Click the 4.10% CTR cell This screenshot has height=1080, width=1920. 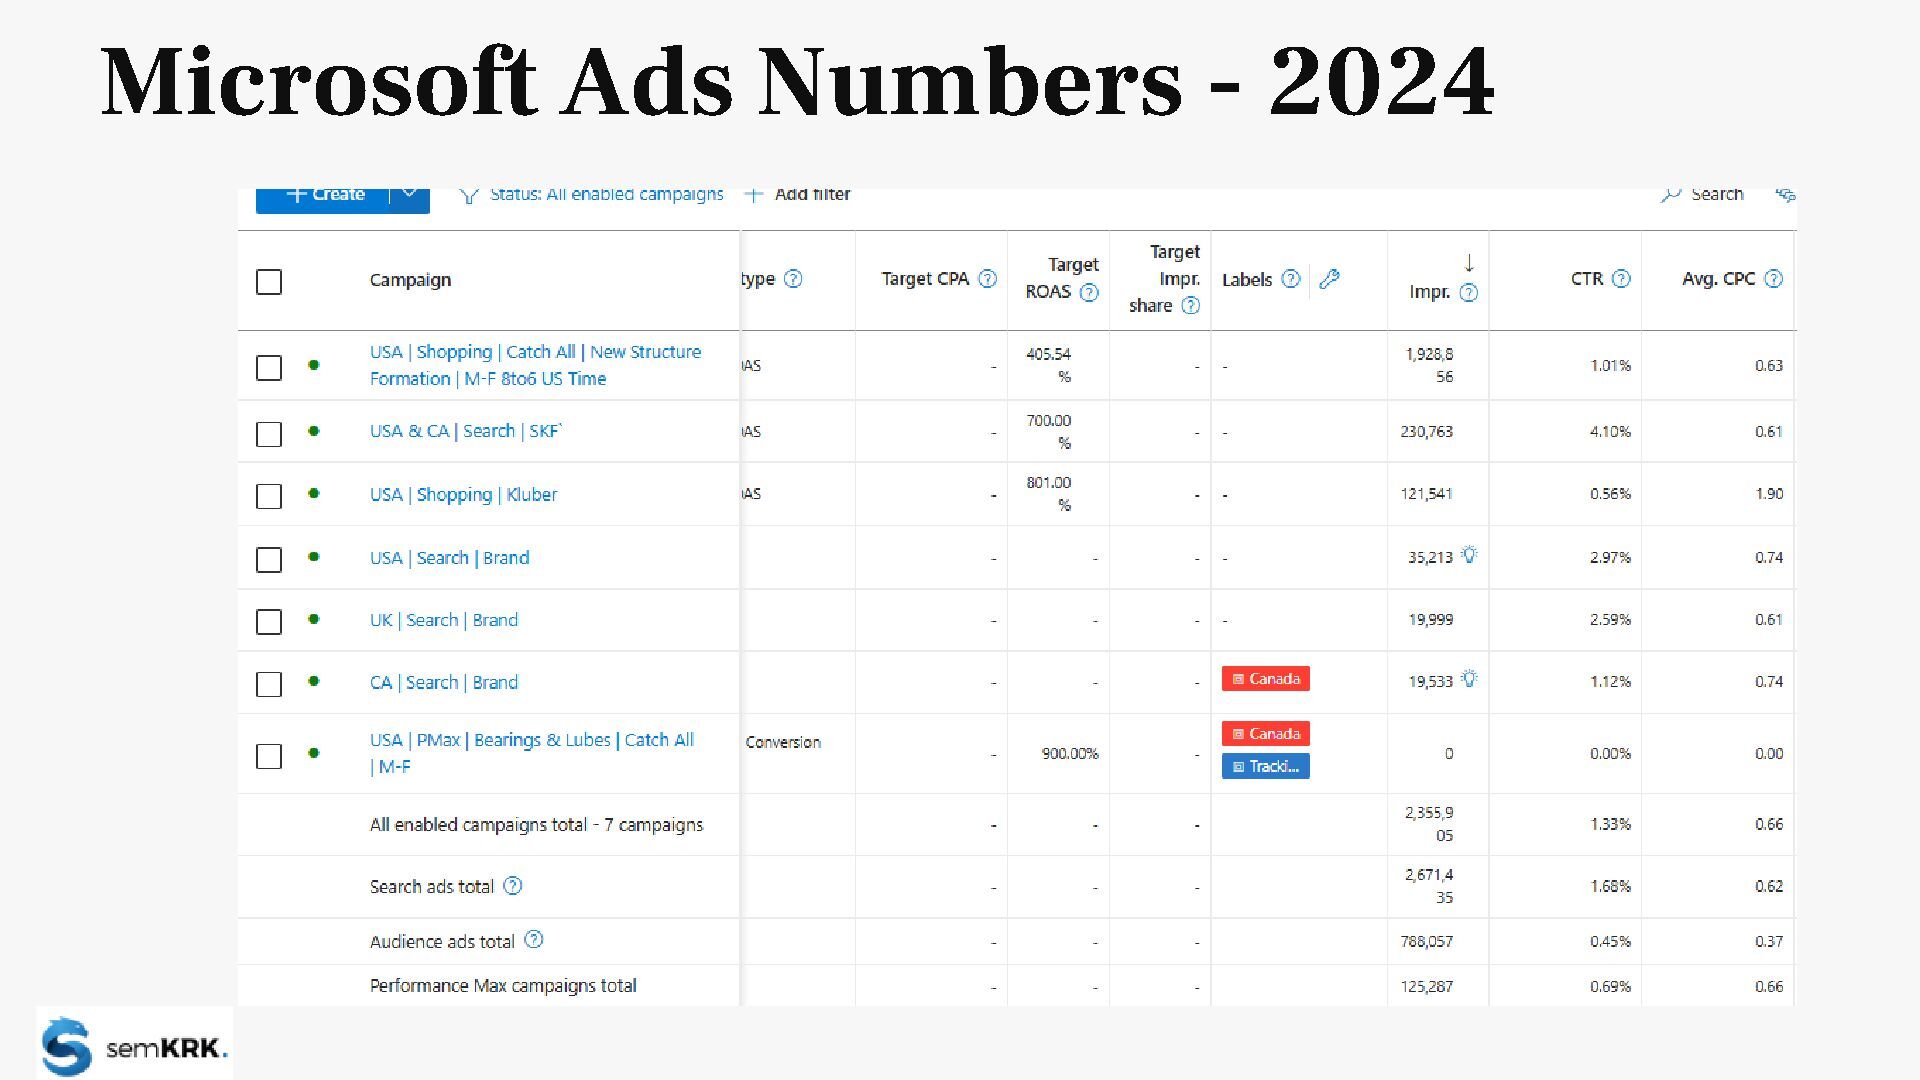point(1610,432)
